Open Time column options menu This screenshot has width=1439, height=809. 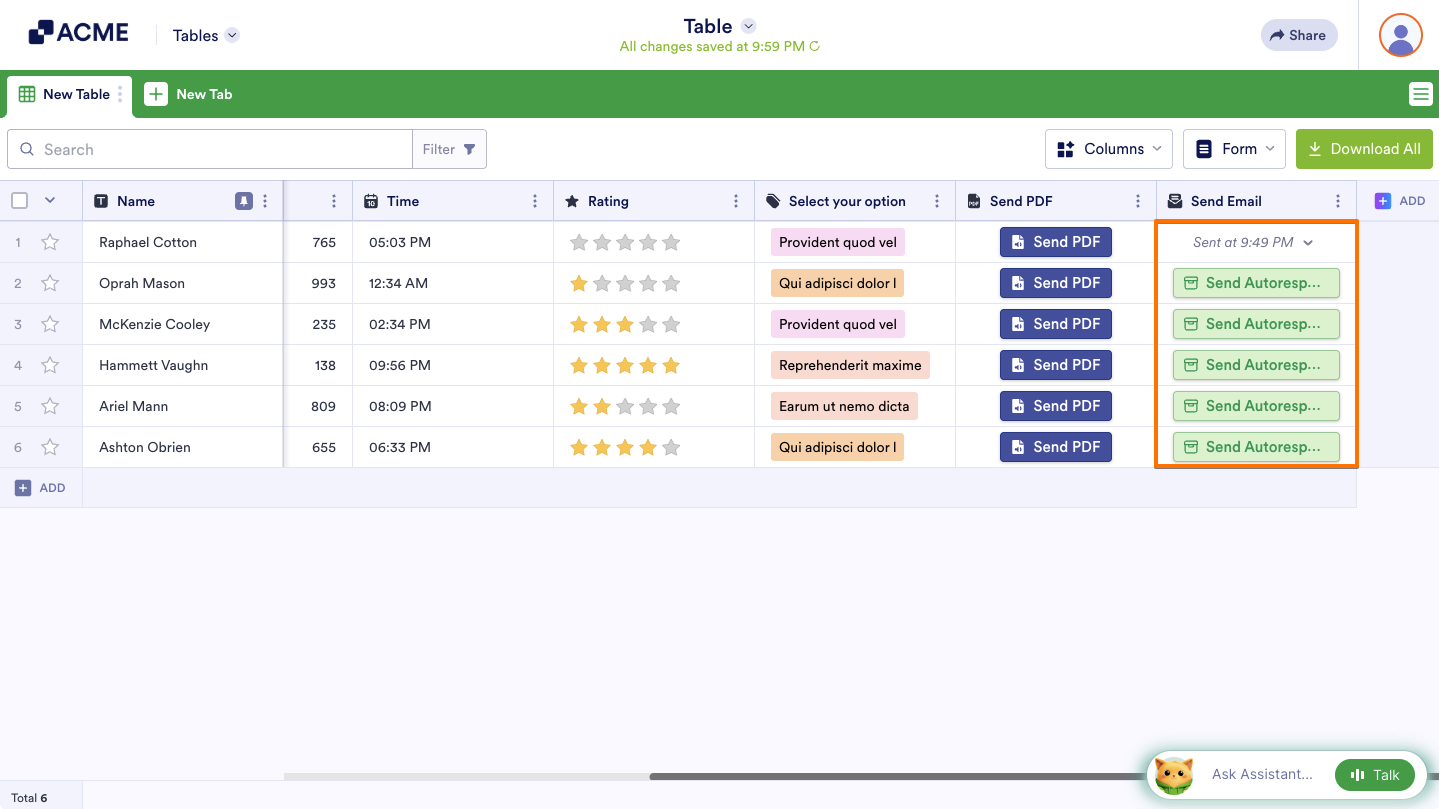pos(535,201)
